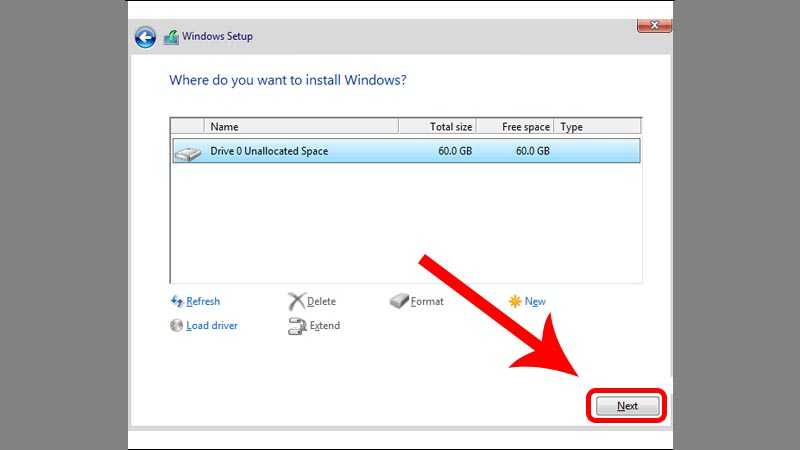The width and height of the screenshot is (800, 450).
Task: Sort by the Name column header
Action: (x=301, y=127)
